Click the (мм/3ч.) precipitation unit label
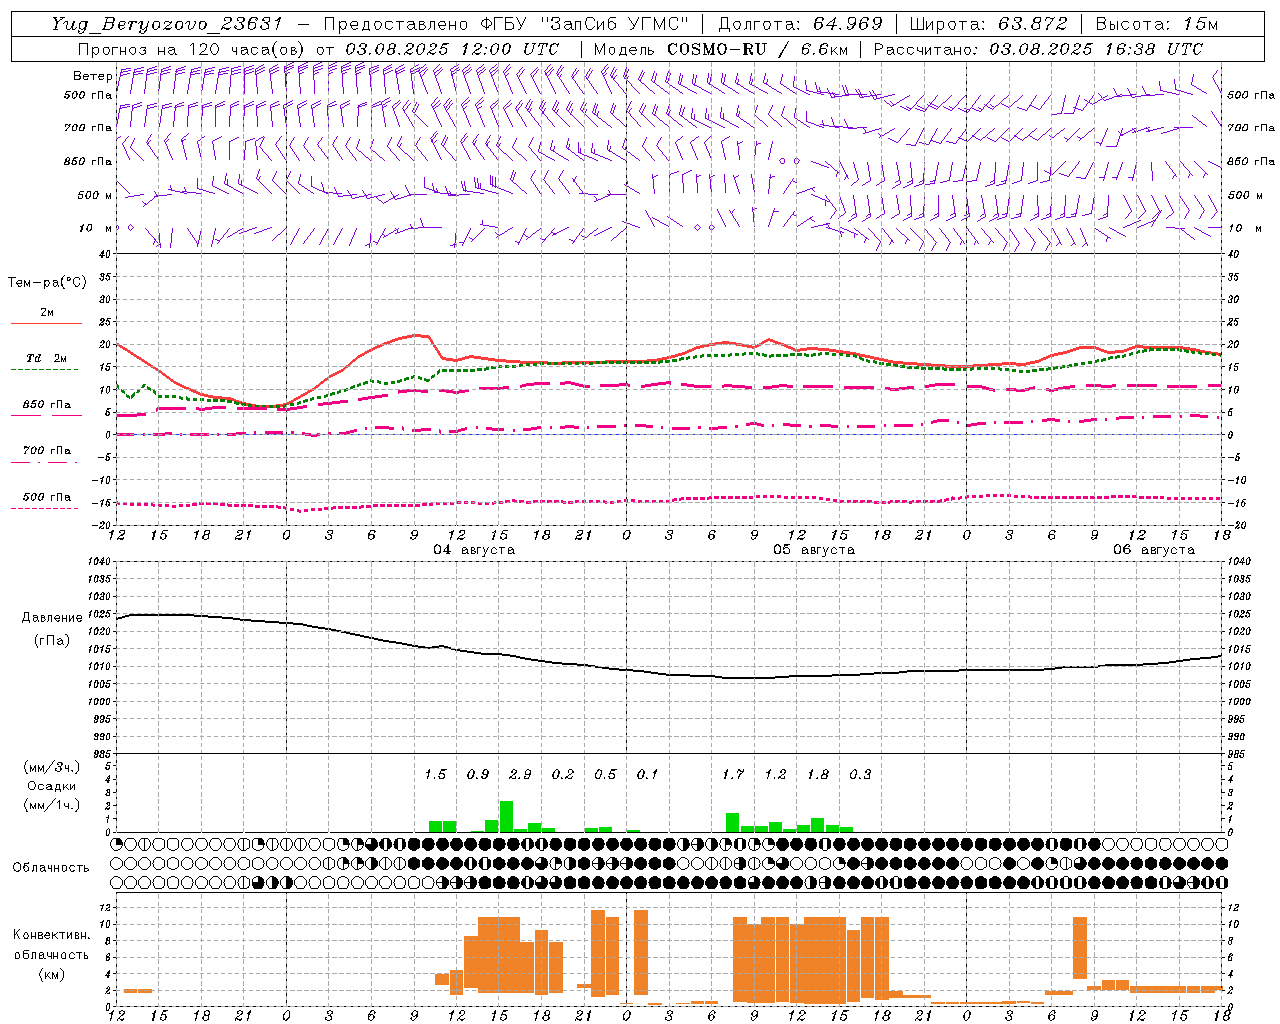This screenshot has height=1024, width=1280. (52, 767)
